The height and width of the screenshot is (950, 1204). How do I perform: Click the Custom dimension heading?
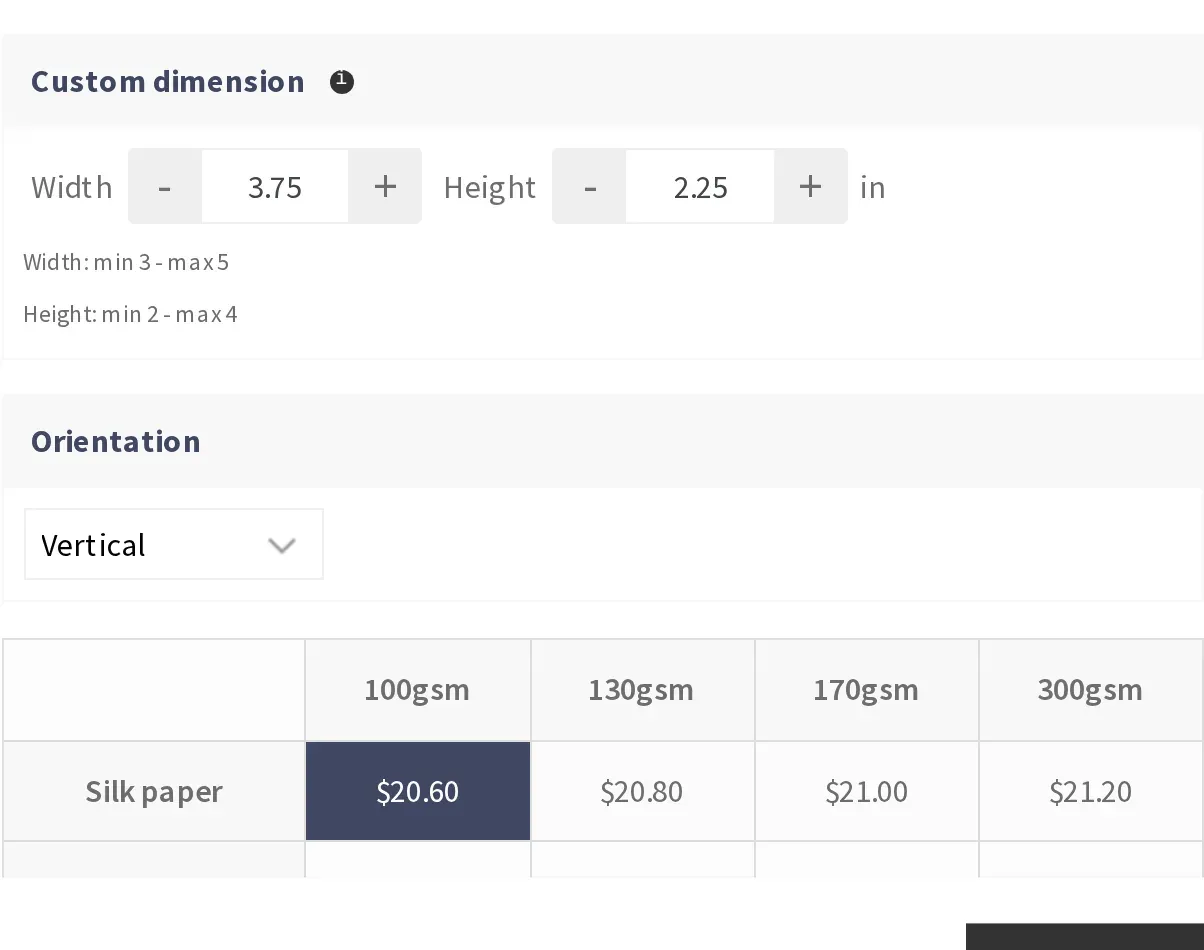pos(168,81)
